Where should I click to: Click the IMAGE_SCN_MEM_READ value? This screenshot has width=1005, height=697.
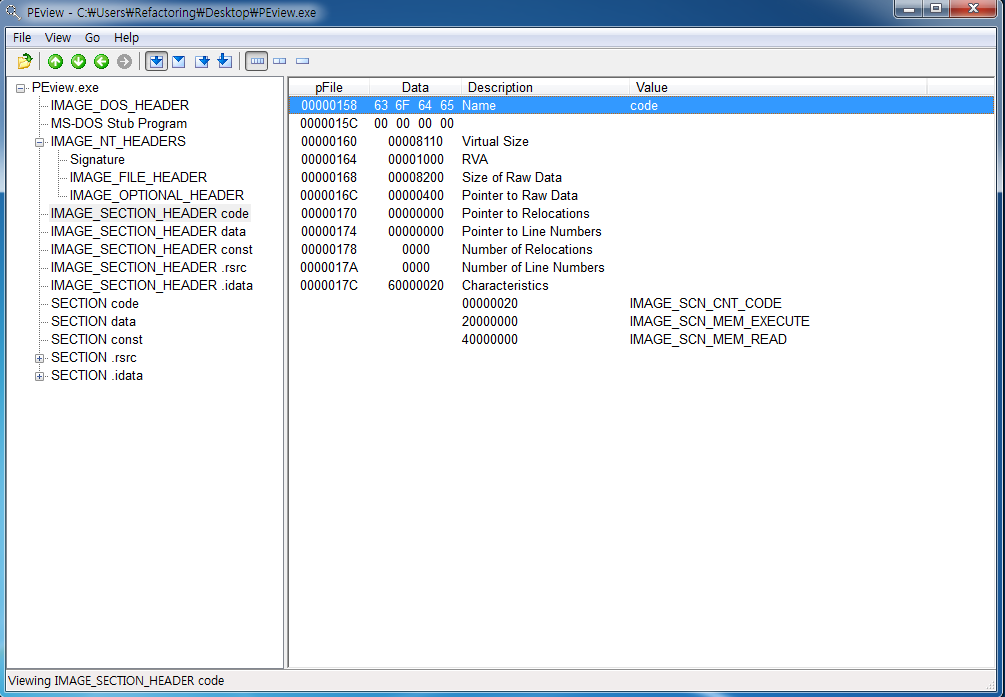(708, 339)
